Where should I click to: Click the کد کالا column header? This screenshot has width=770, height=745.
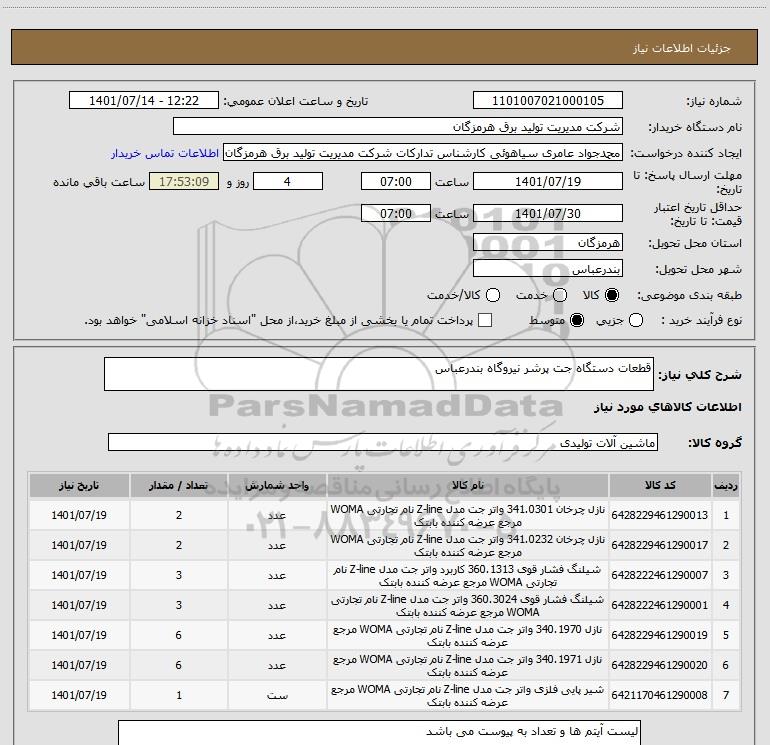(x=660, y=485)
